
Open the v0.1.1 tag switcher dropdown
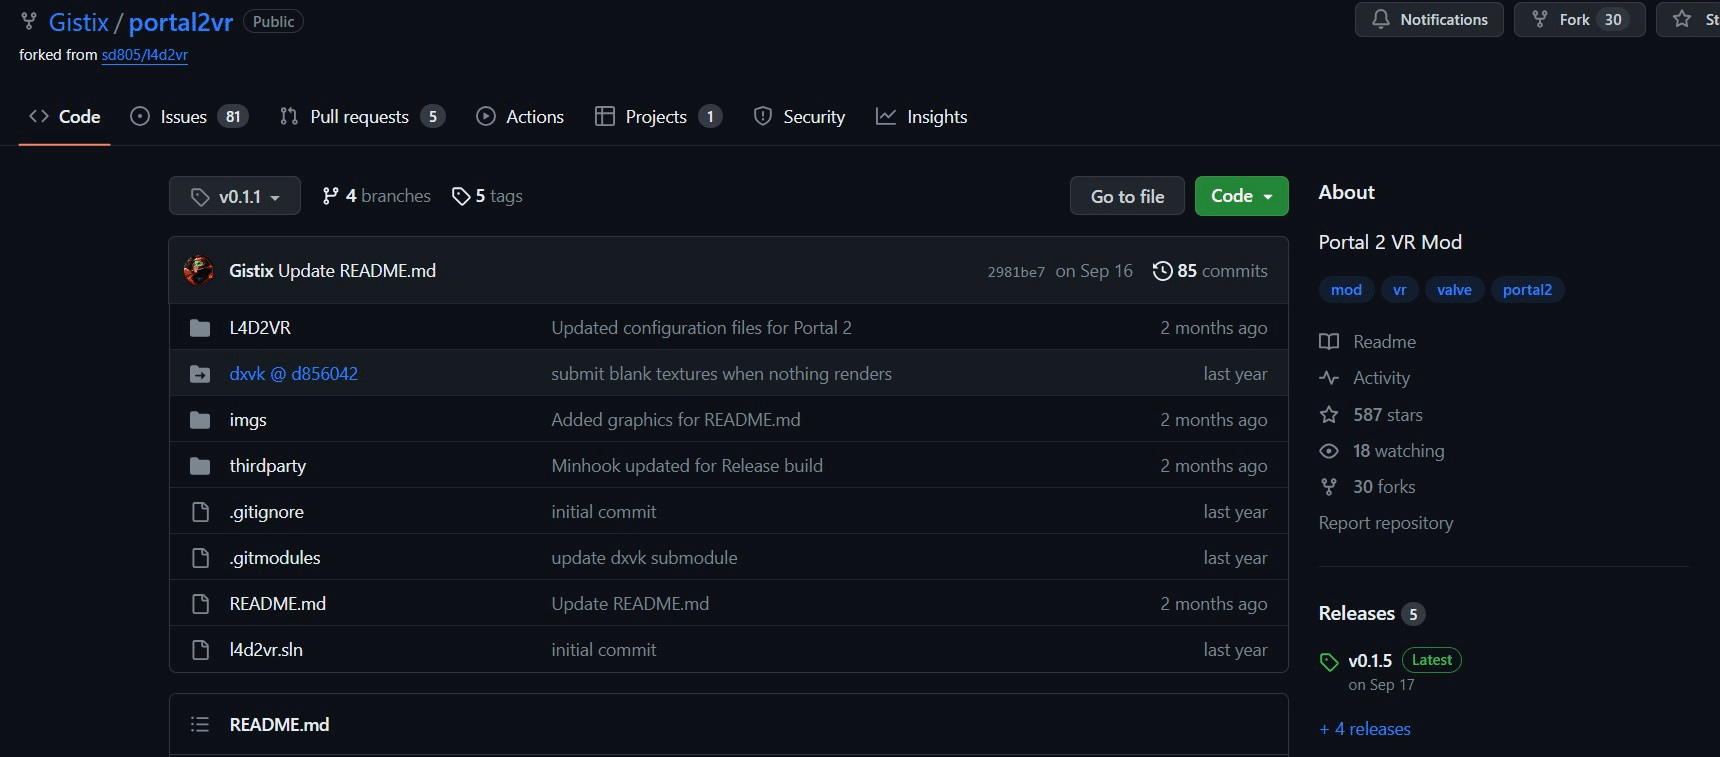pos(235,196)
